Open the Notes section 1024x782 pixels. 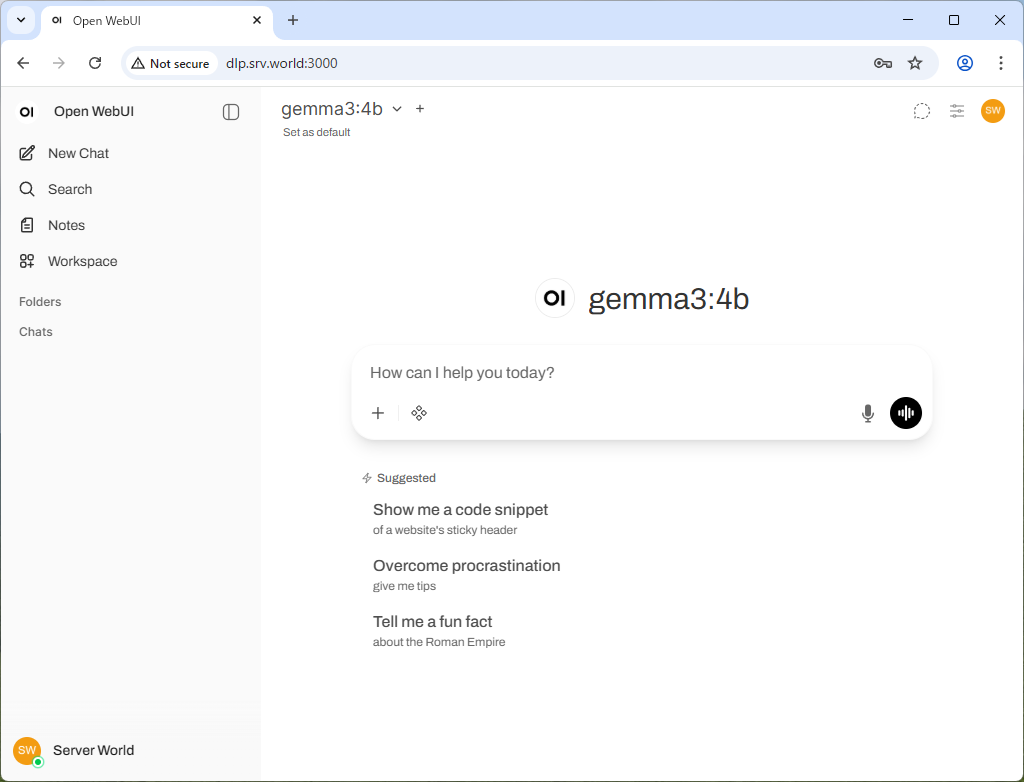point(66,225)
